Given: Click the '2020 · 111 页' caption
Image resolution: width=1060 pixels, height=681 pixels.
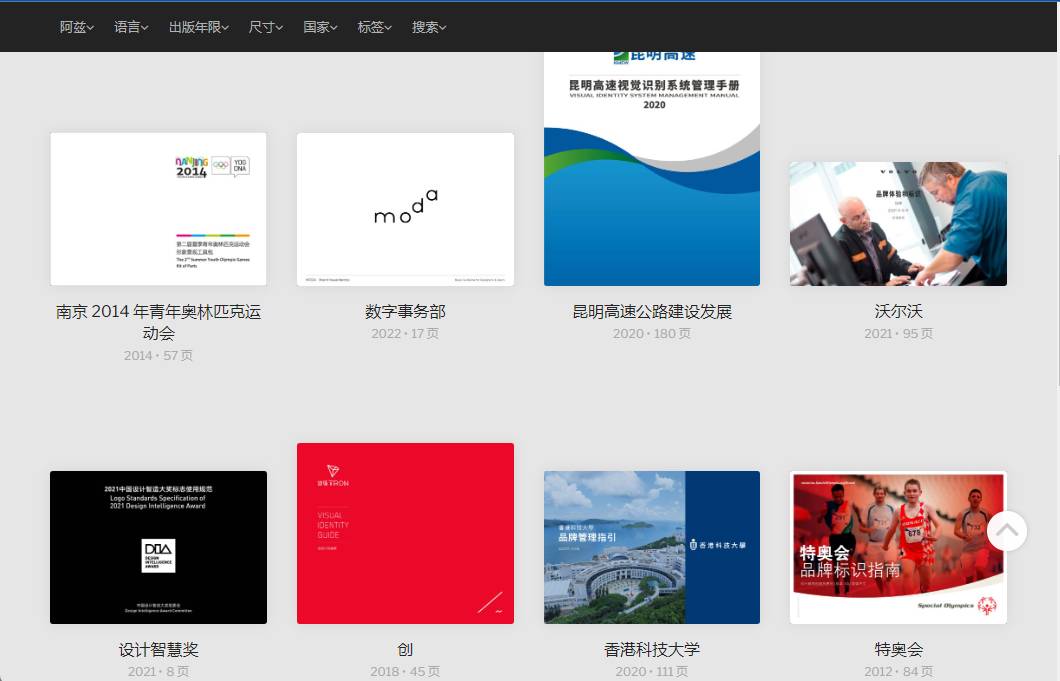Looking at the screenshot, I should (x=652, y=672).
